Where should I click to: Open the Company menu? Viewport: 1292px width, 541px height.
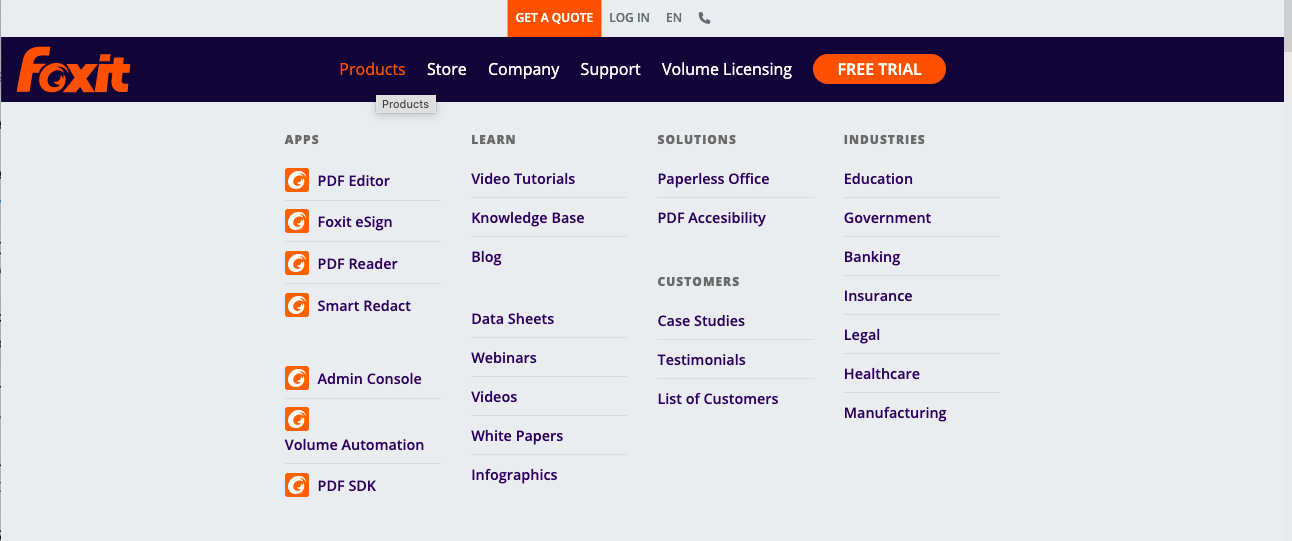(x=523, y=69)
